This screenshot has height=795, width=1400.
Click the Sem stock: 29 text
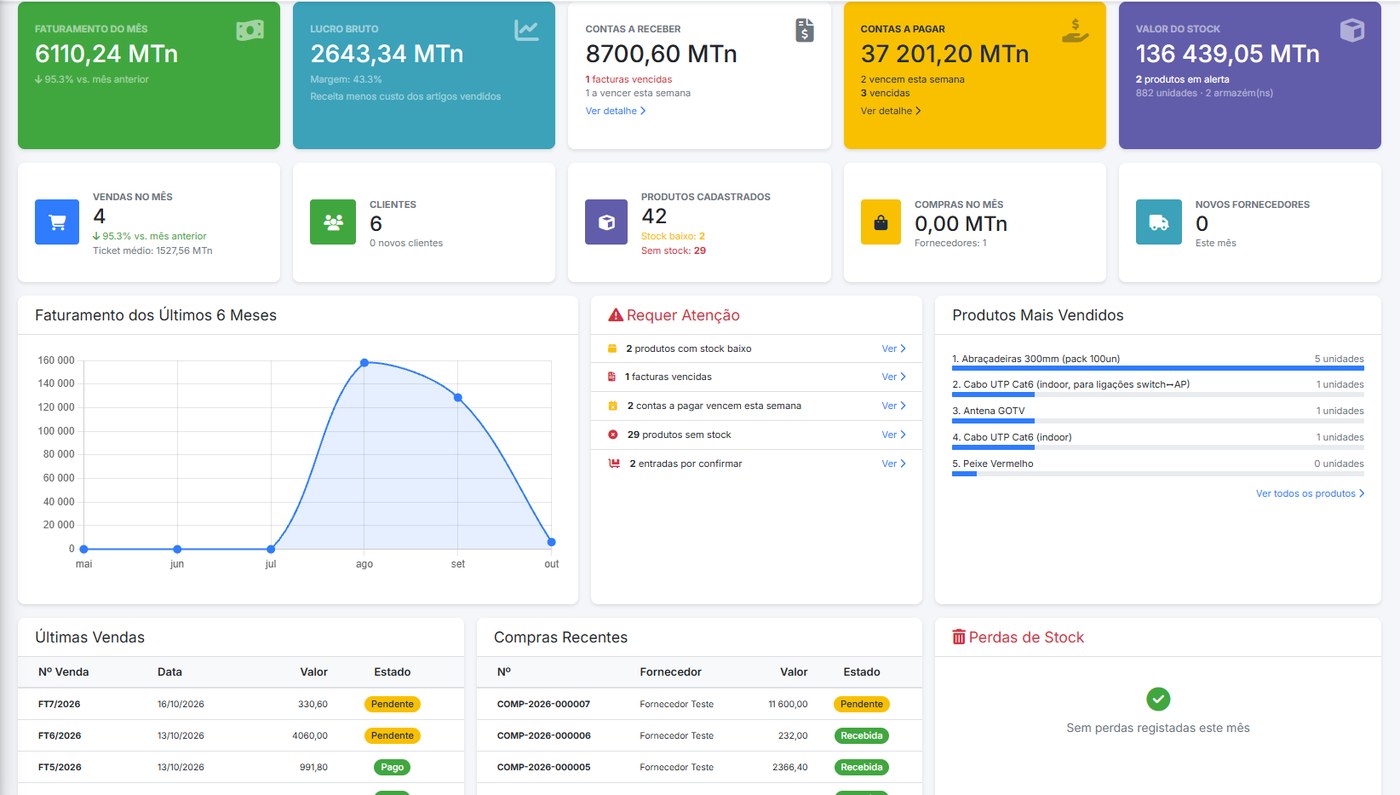click(673, 251)
